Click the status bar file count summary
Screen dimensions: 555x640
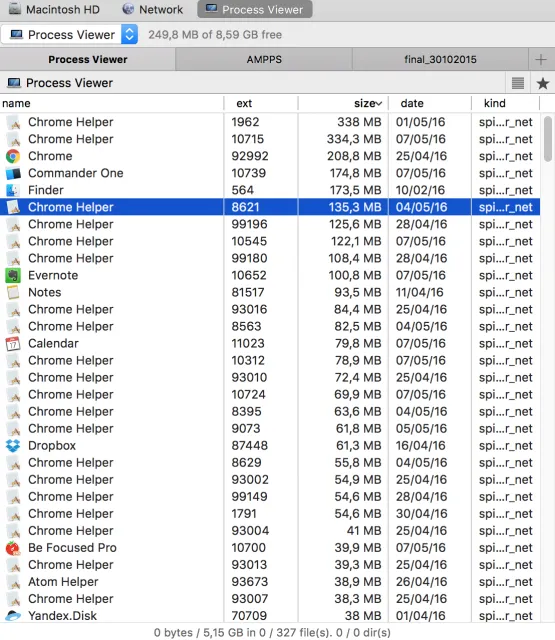pos(272,633)
